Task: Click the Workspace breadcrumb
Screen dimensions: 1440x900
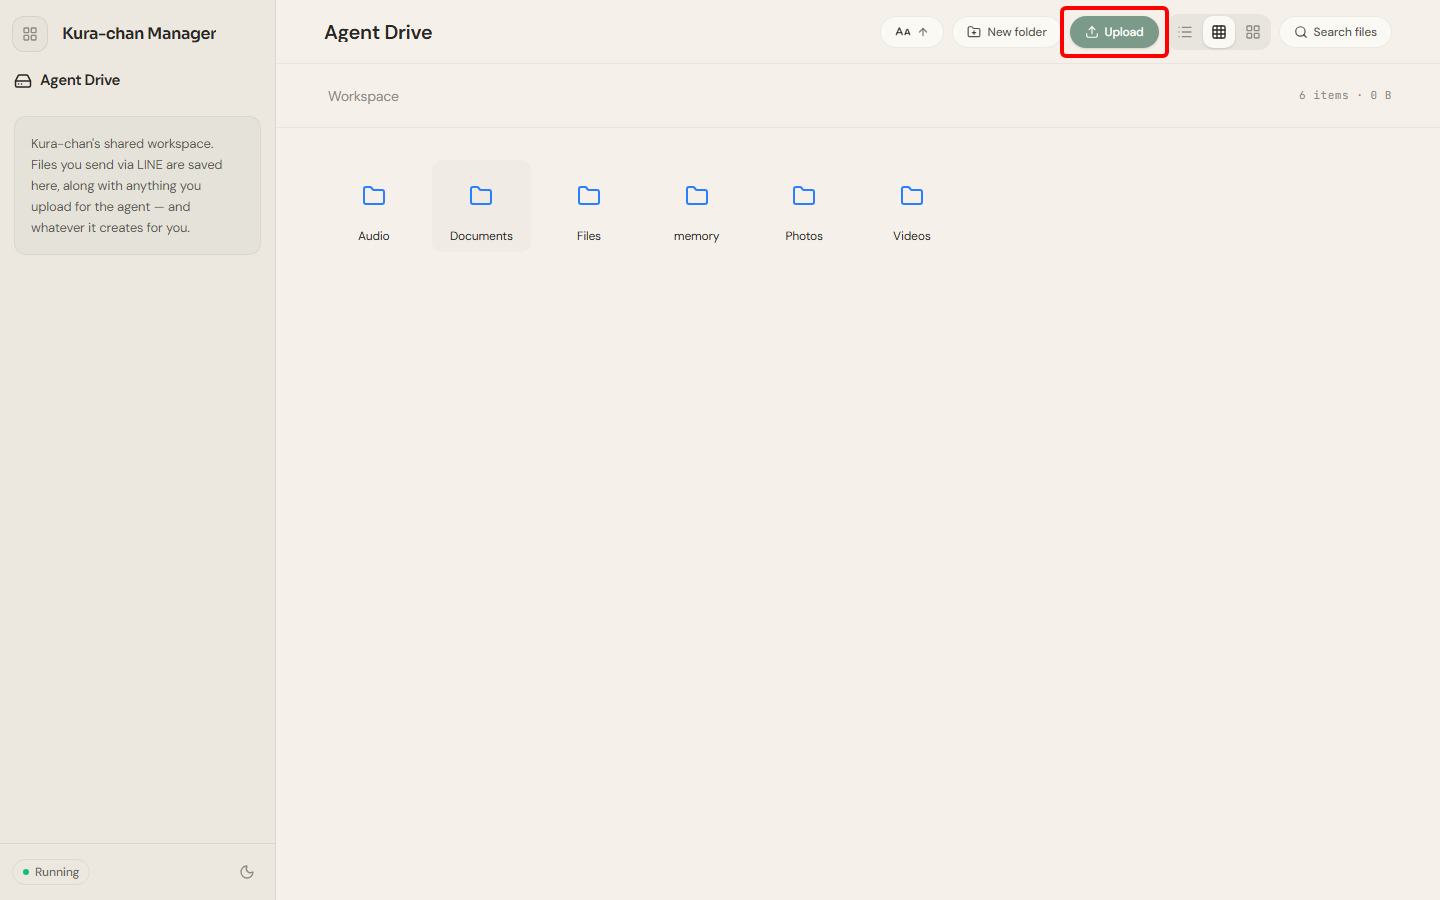Action: pyautogui.click(x=363, y=96)
